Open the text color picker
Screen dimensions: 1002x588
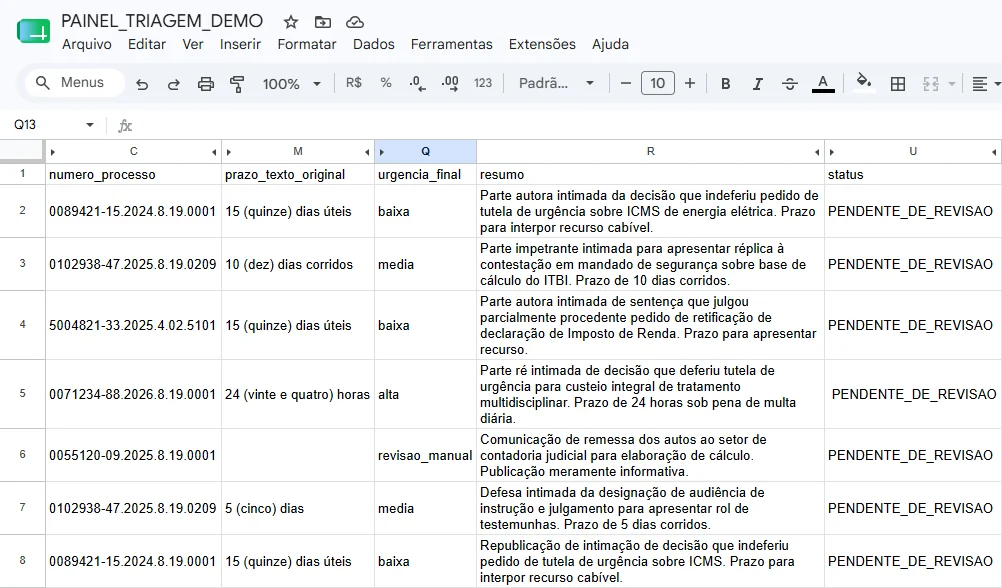(823, 83)
